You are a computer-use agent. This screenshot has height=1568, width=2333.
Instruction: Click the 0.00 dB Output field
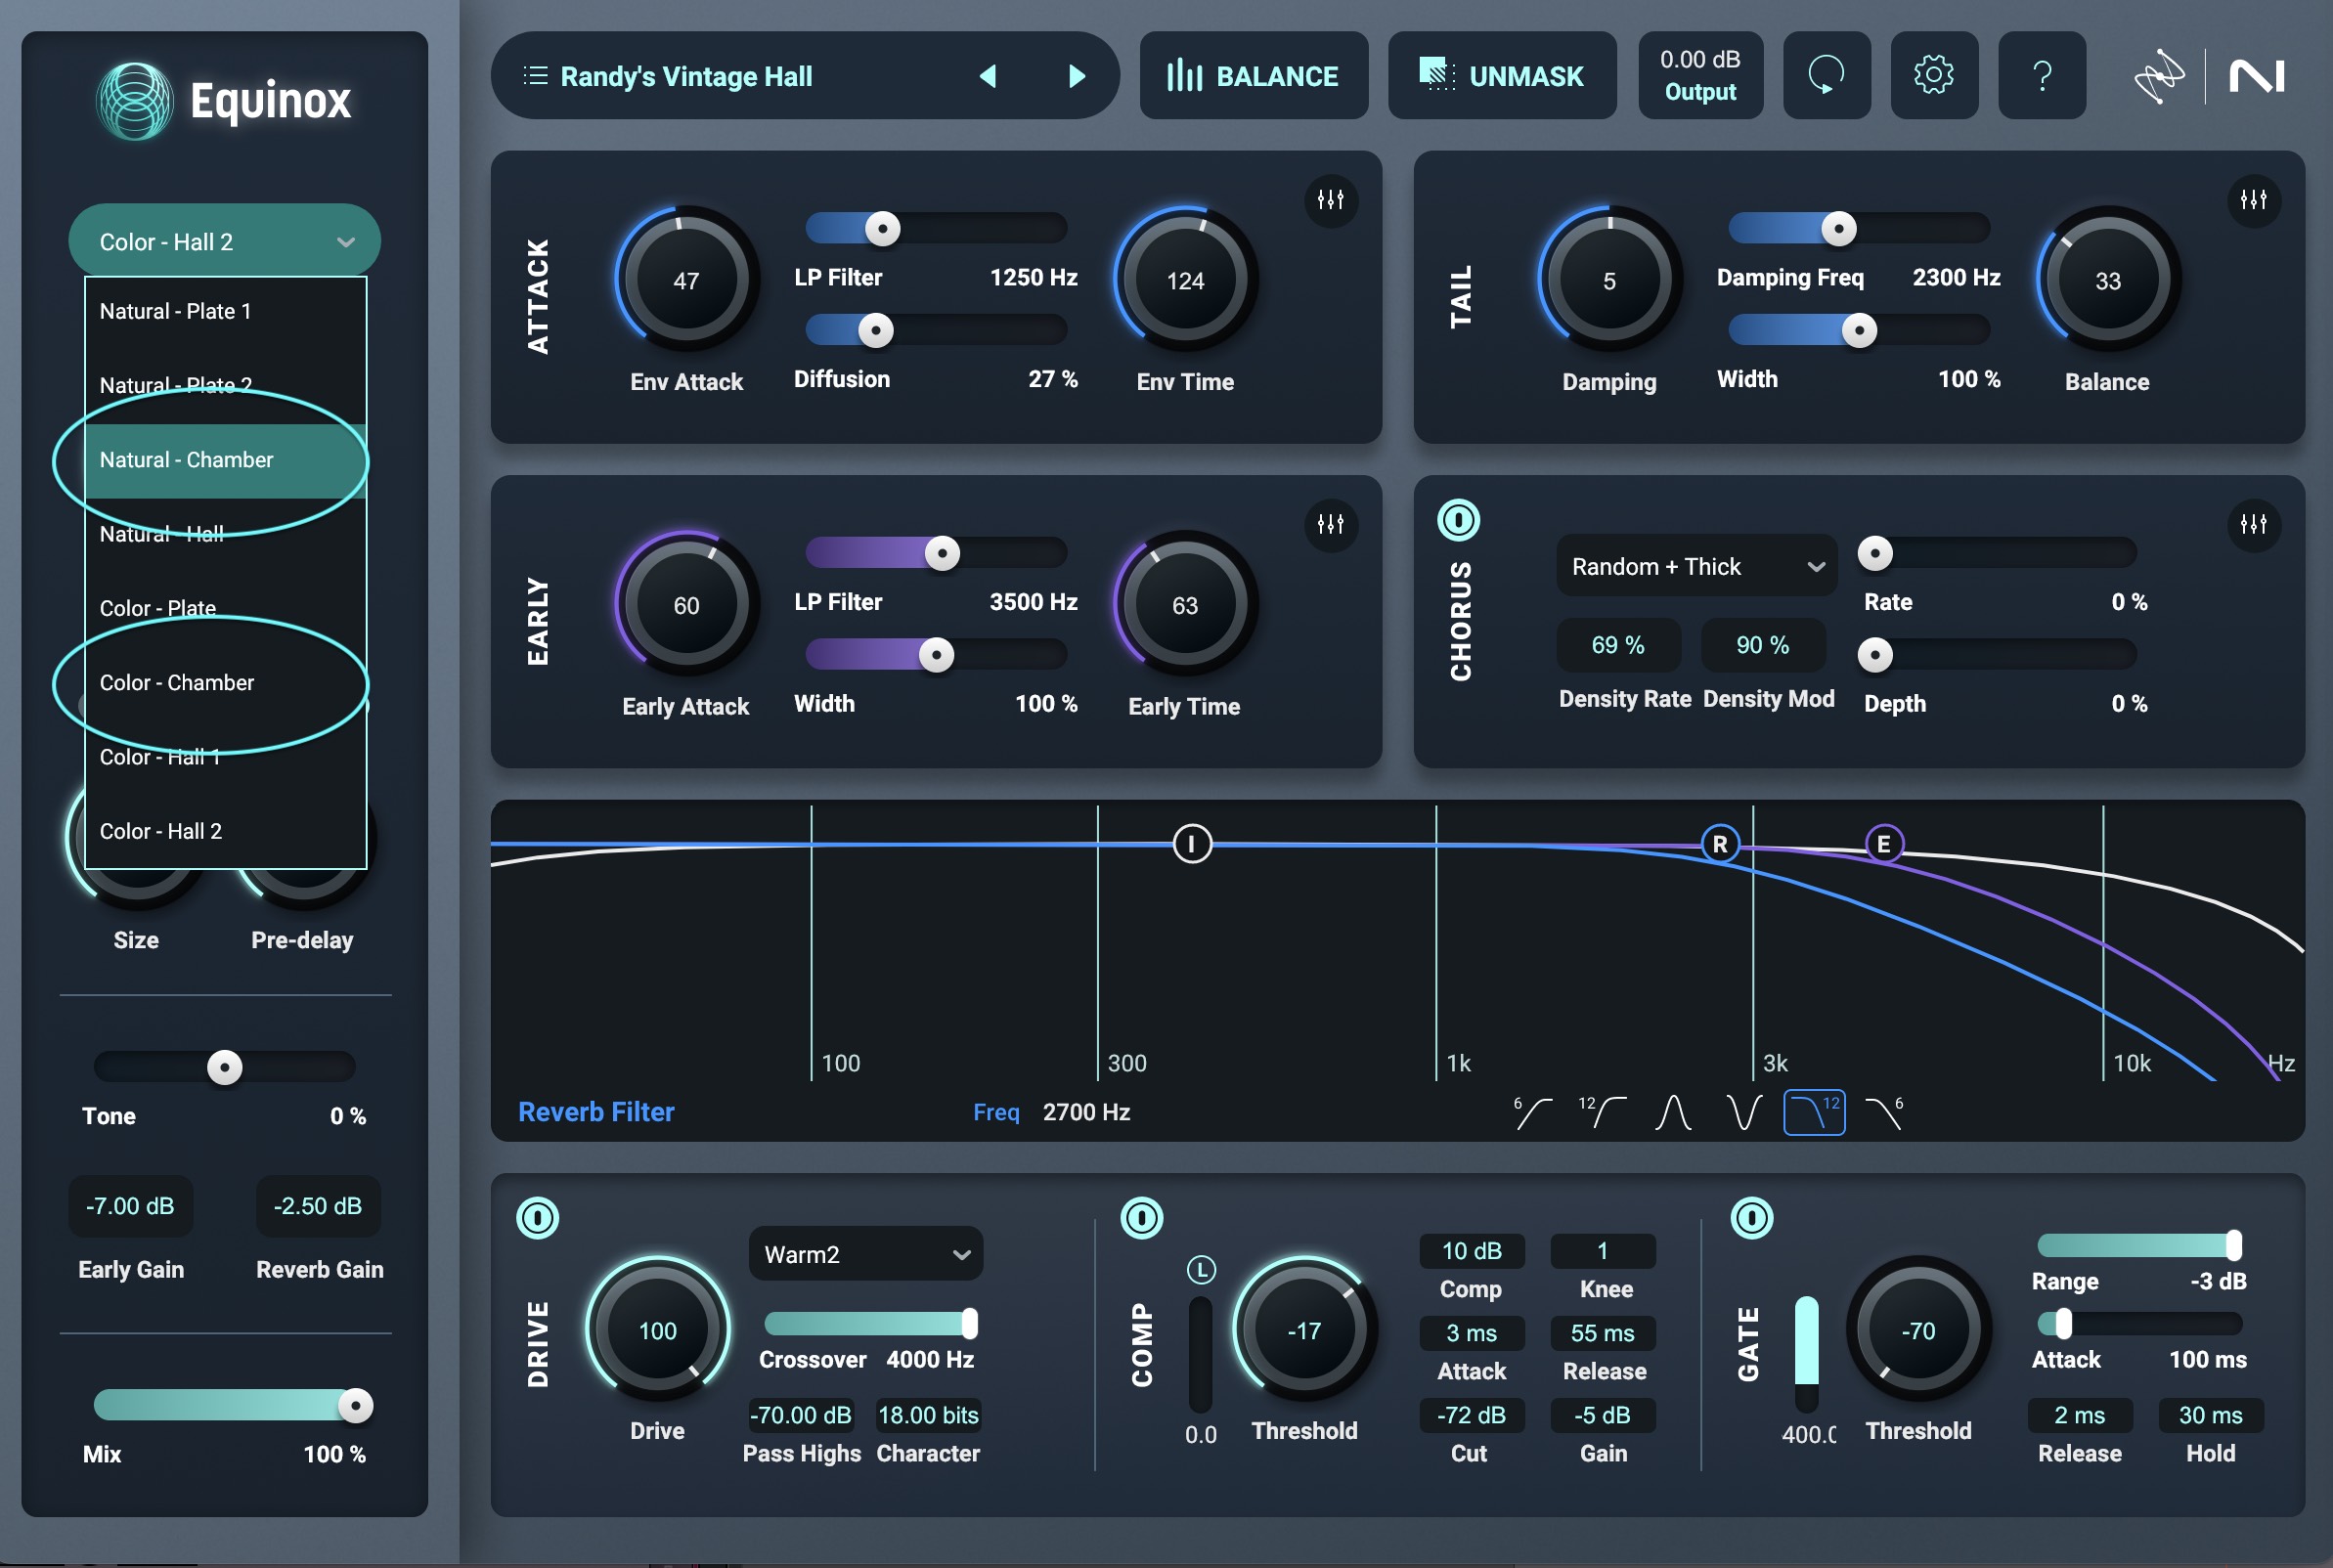(1700, 76)
